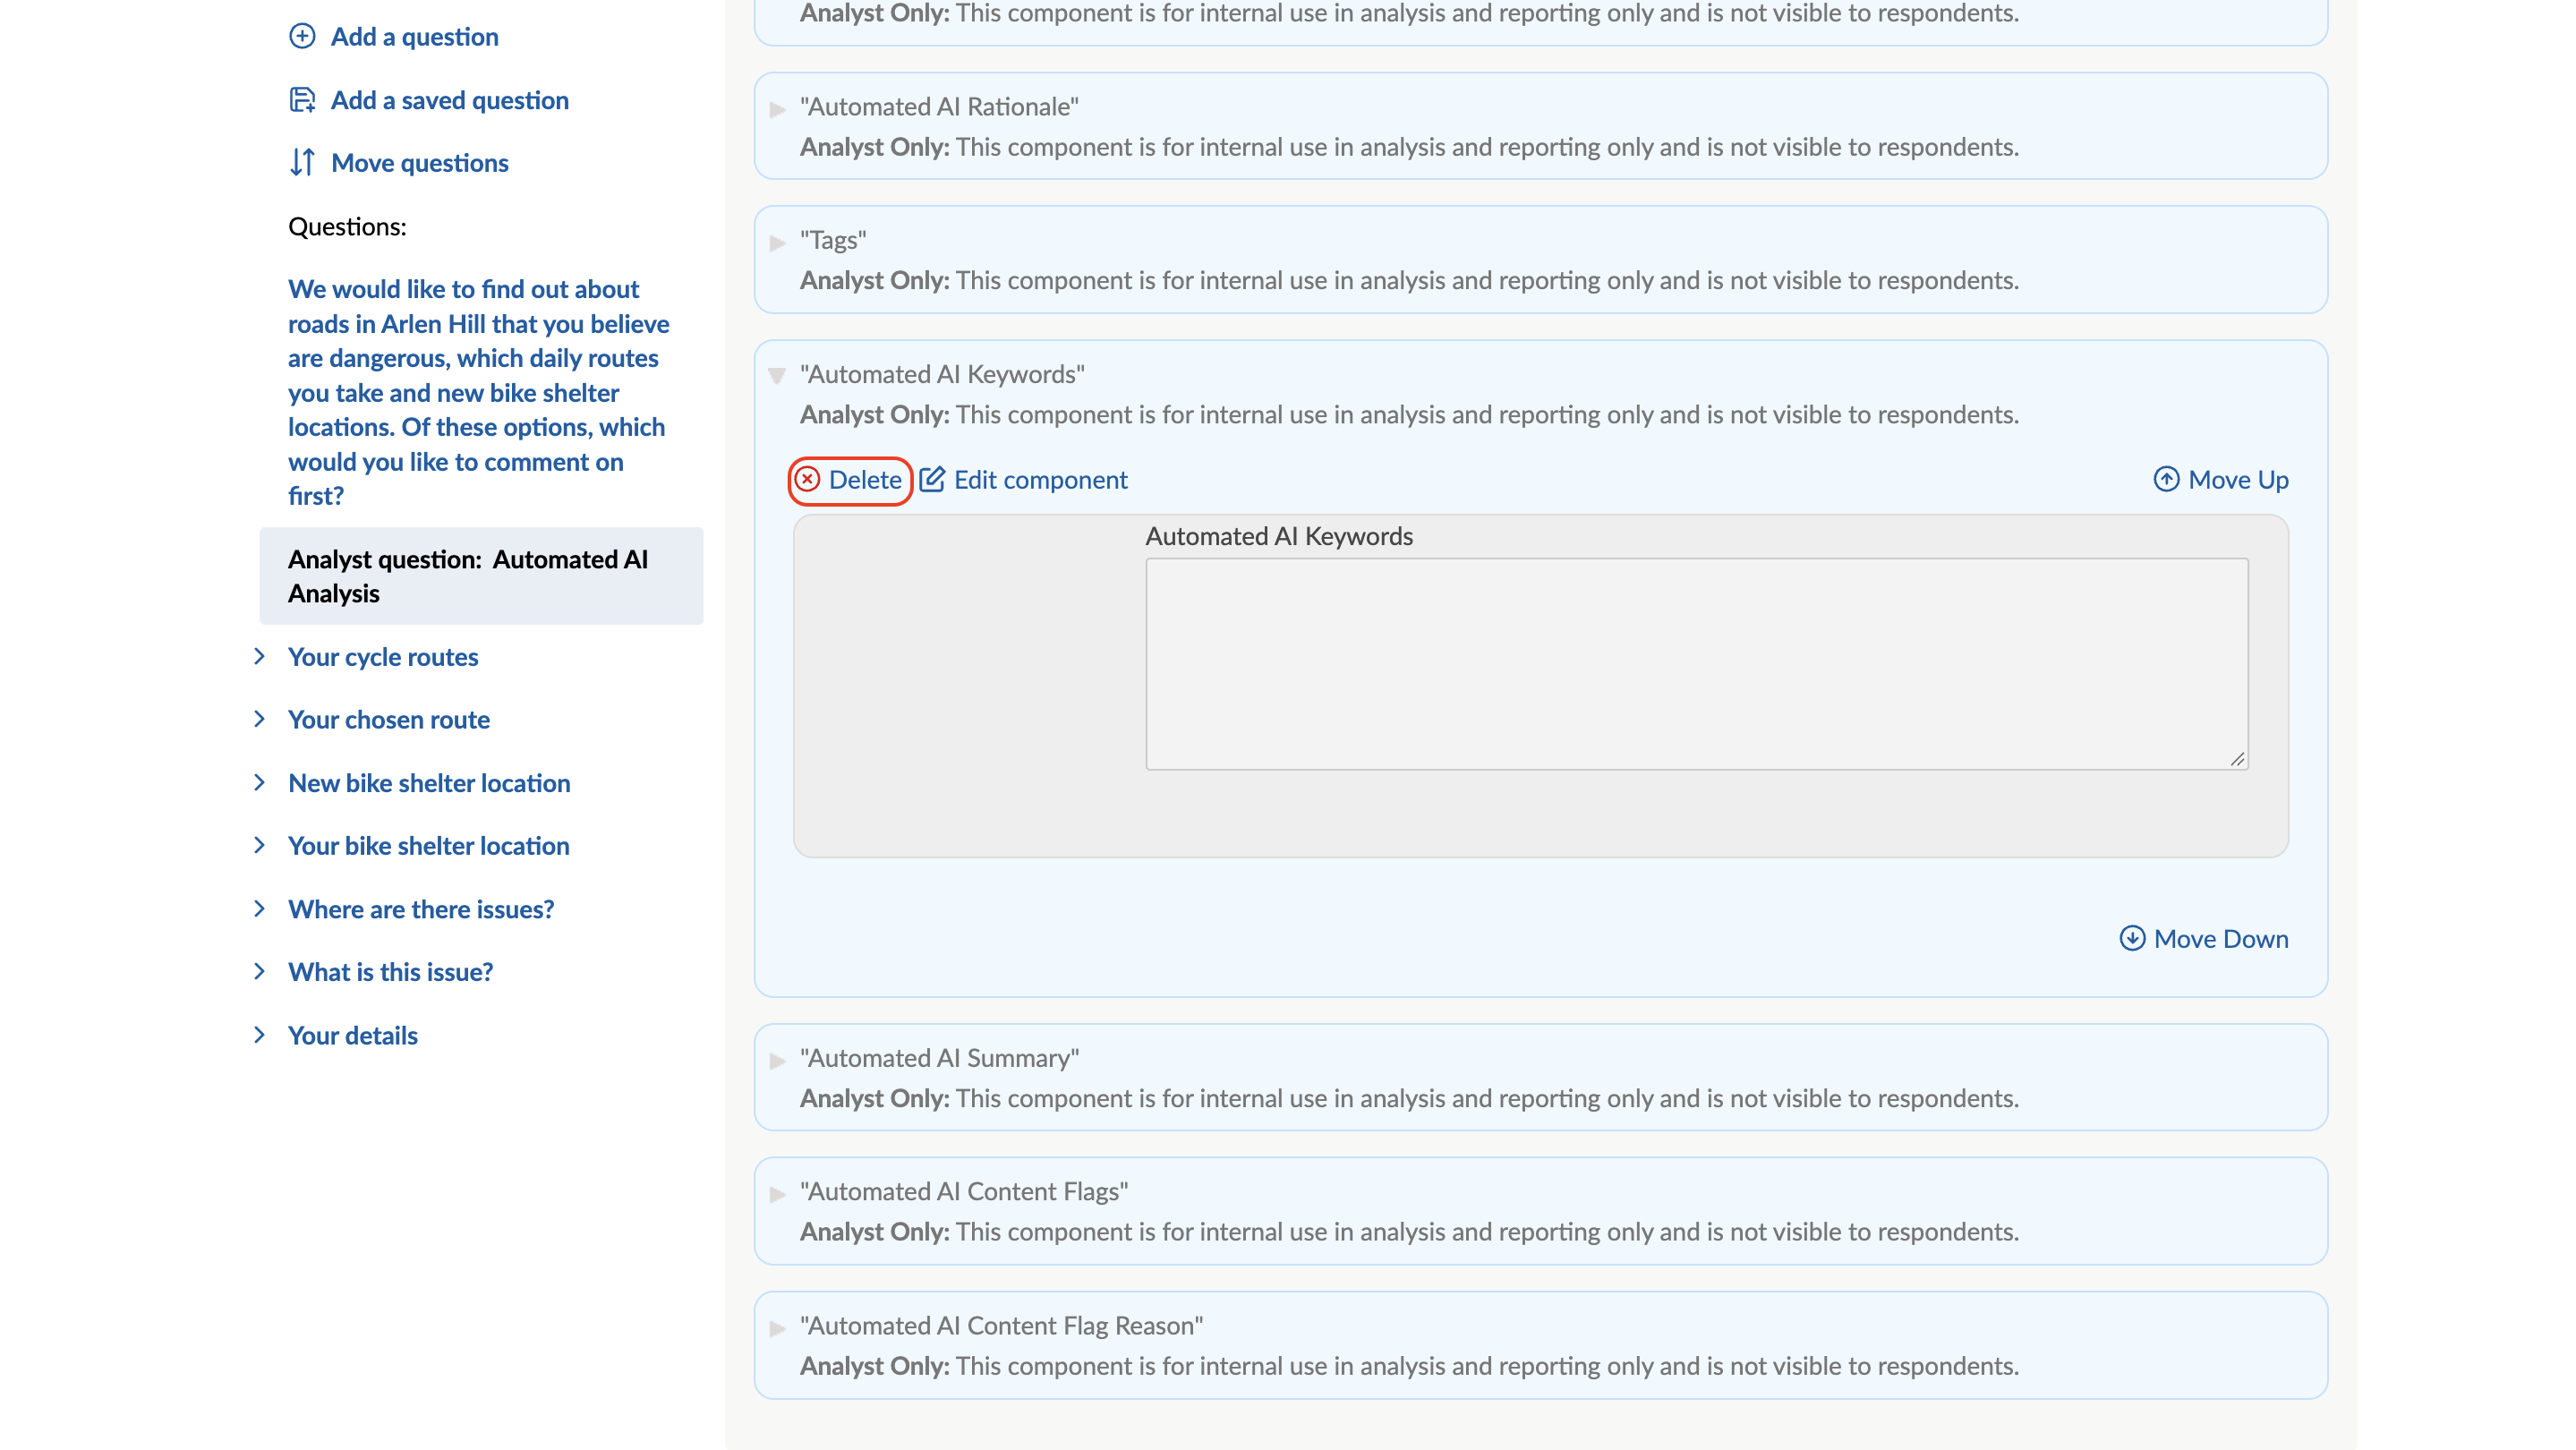Open the Move questions link
Image resolution: width=2576 pixels, height=1450 pixels.
coord(420,162)
